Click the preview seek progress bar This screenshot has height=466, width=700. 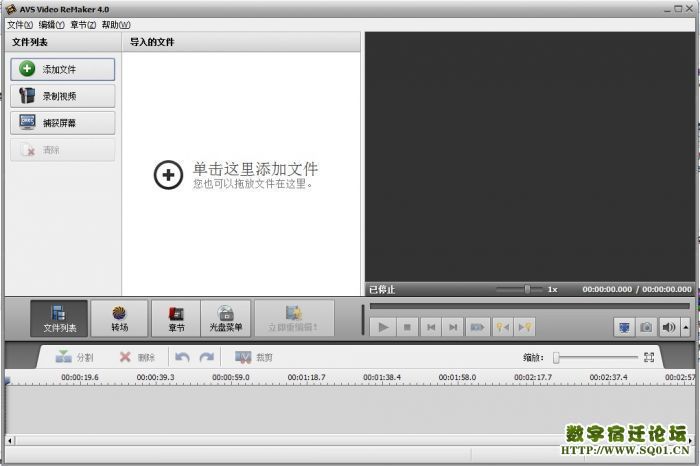point(529,306)
